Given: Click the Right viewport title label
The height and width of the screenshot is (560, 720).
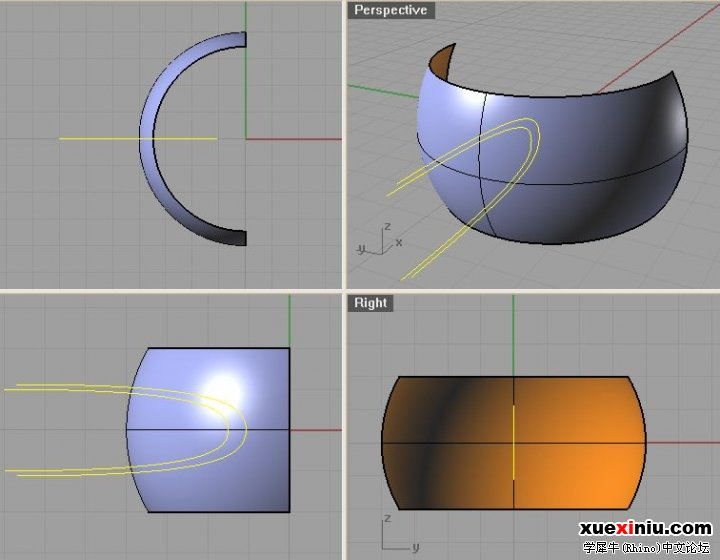Looking at the screenshot, I should click(x=370, y=303).
